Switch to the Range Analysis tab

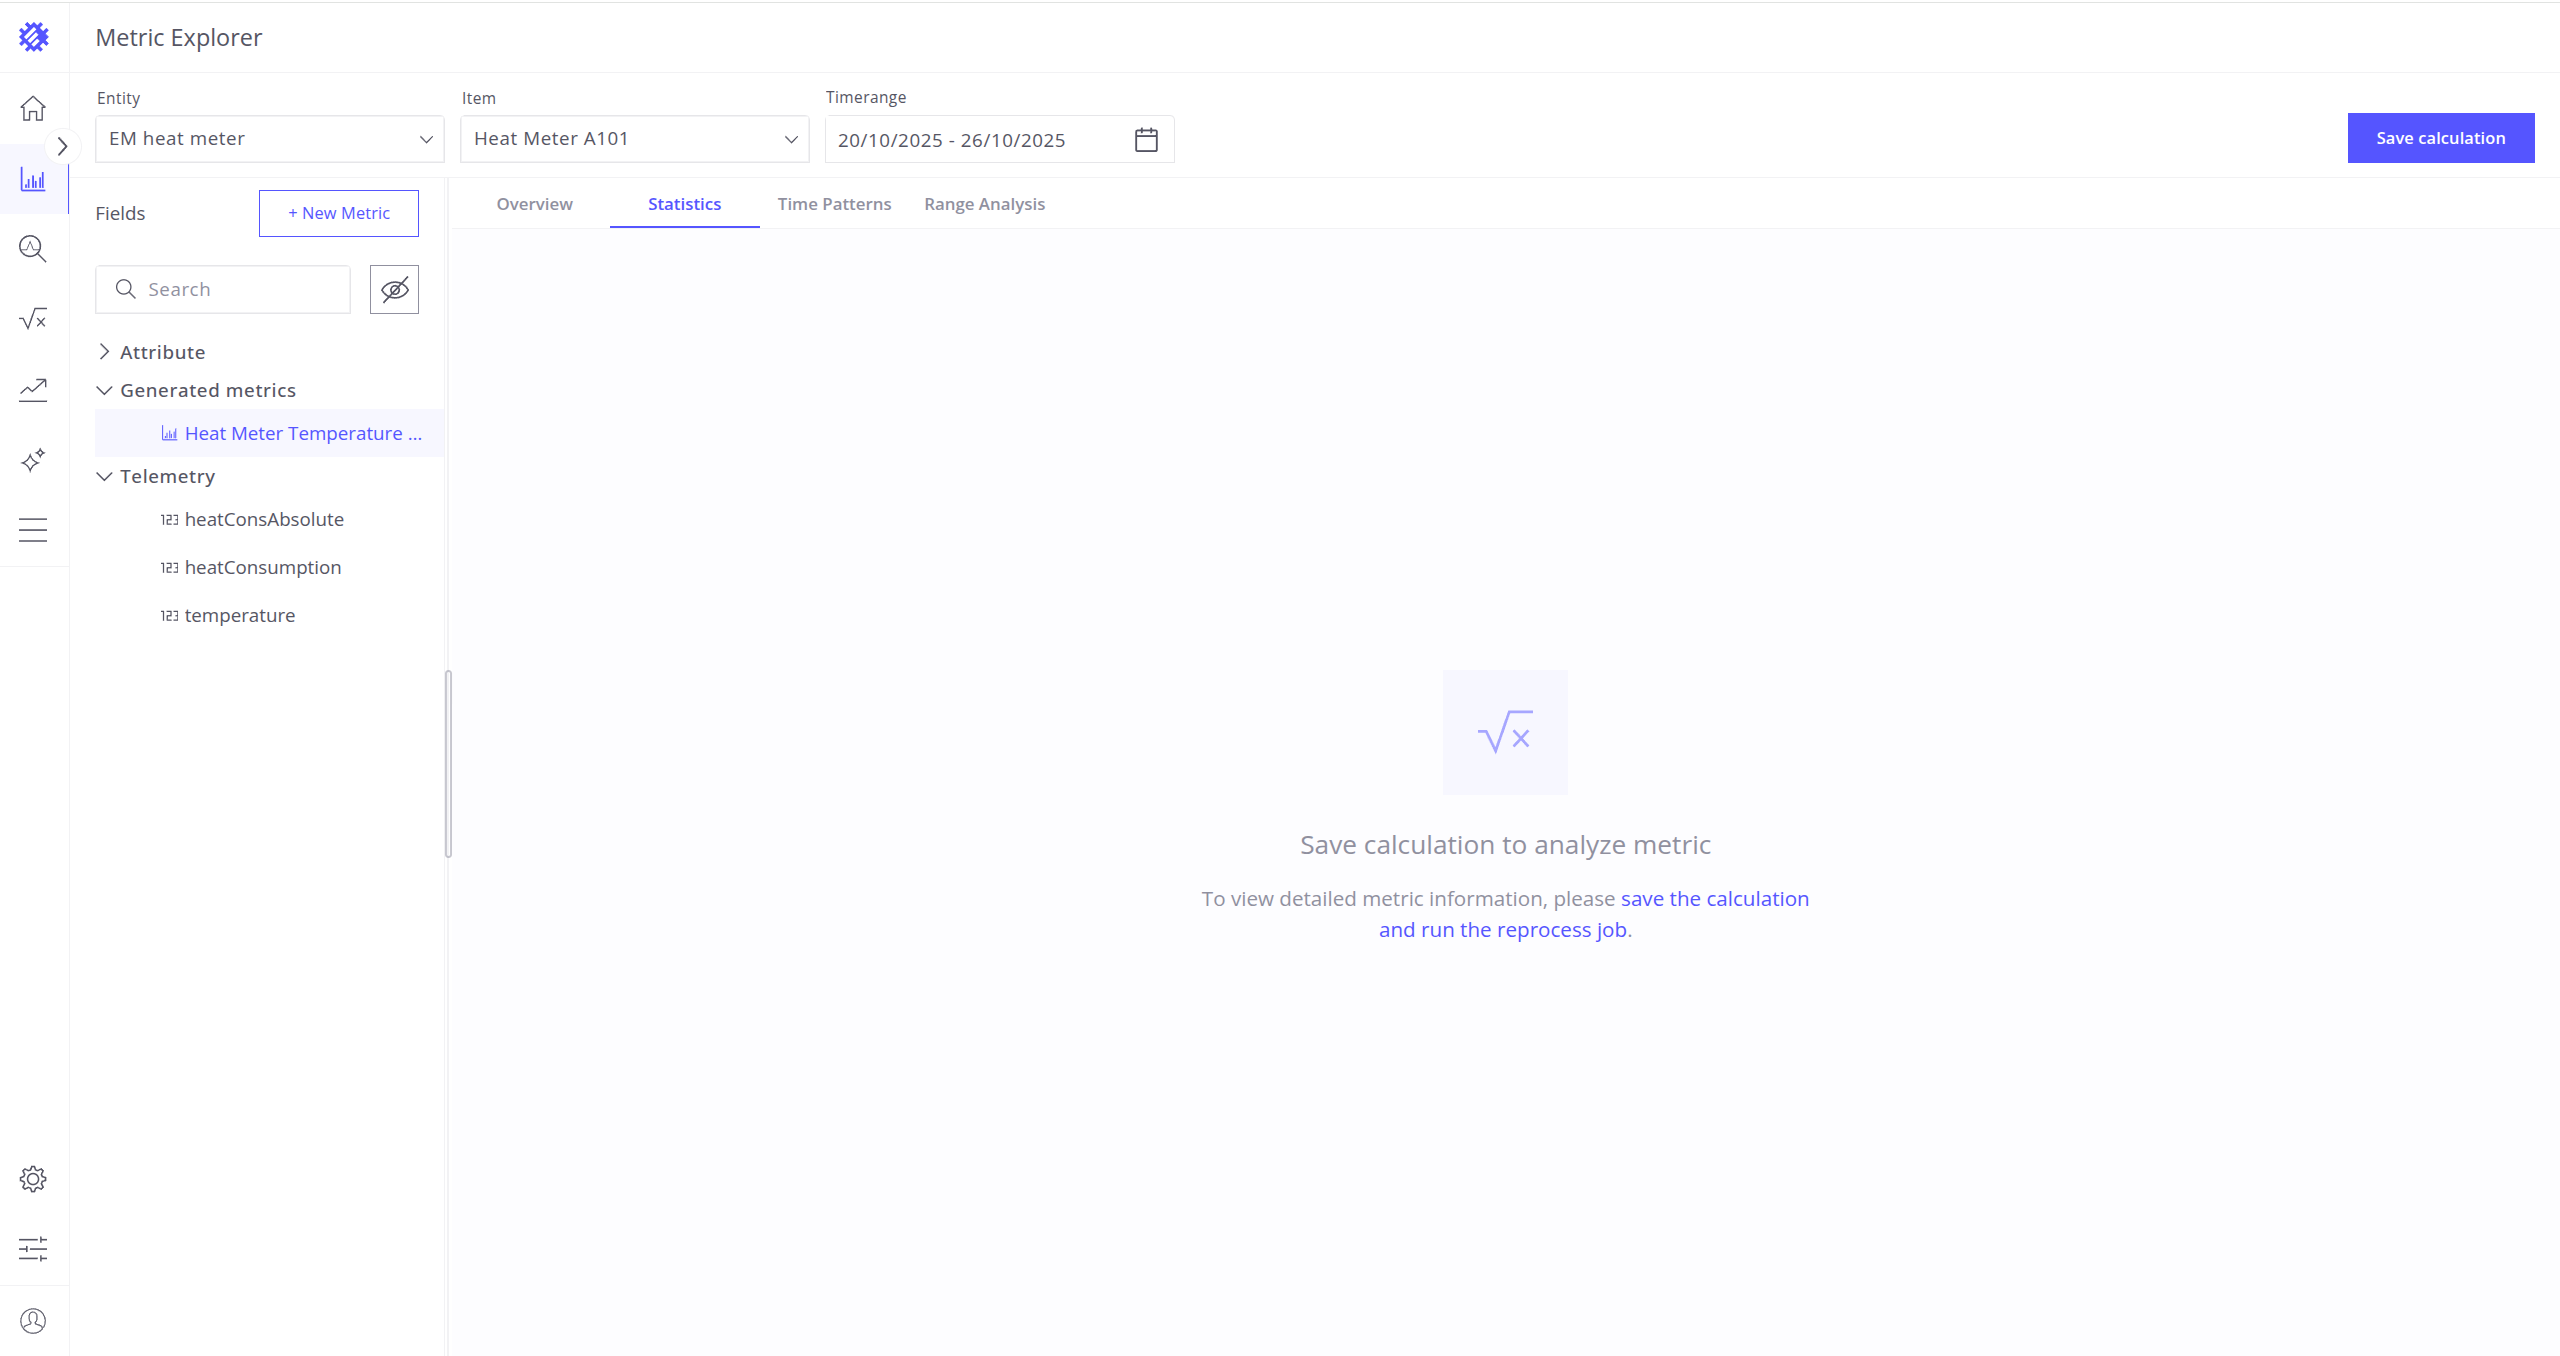(984, 204)
